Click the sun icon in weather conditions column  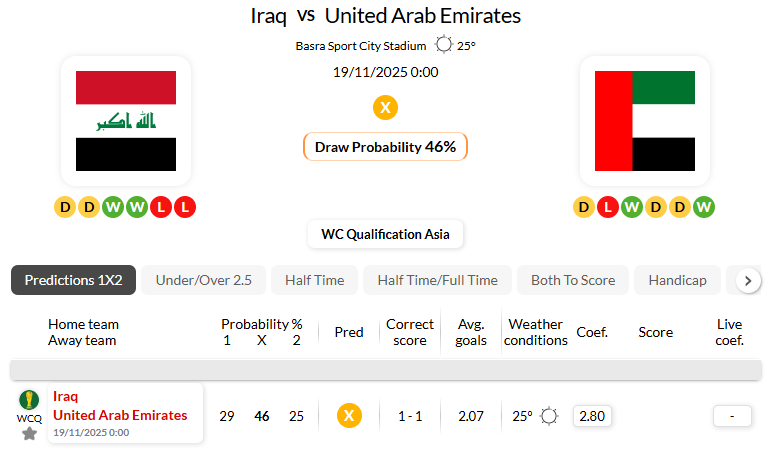(548, 416)
